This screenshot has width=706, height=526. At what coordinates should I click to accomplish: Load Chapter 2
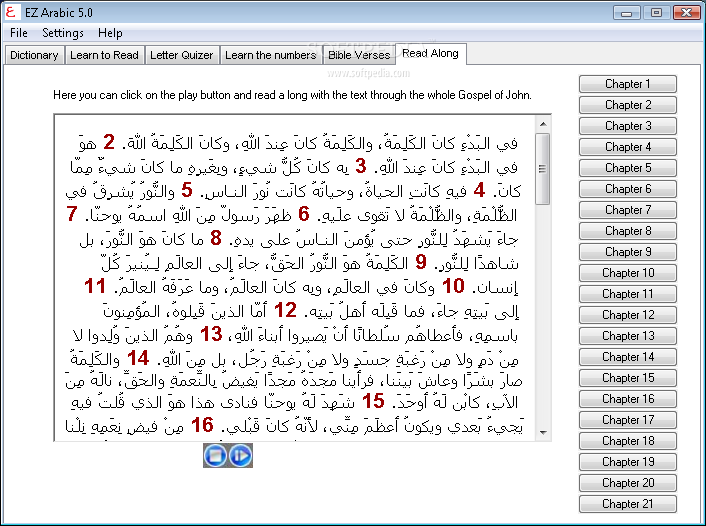tap(628, 105)
